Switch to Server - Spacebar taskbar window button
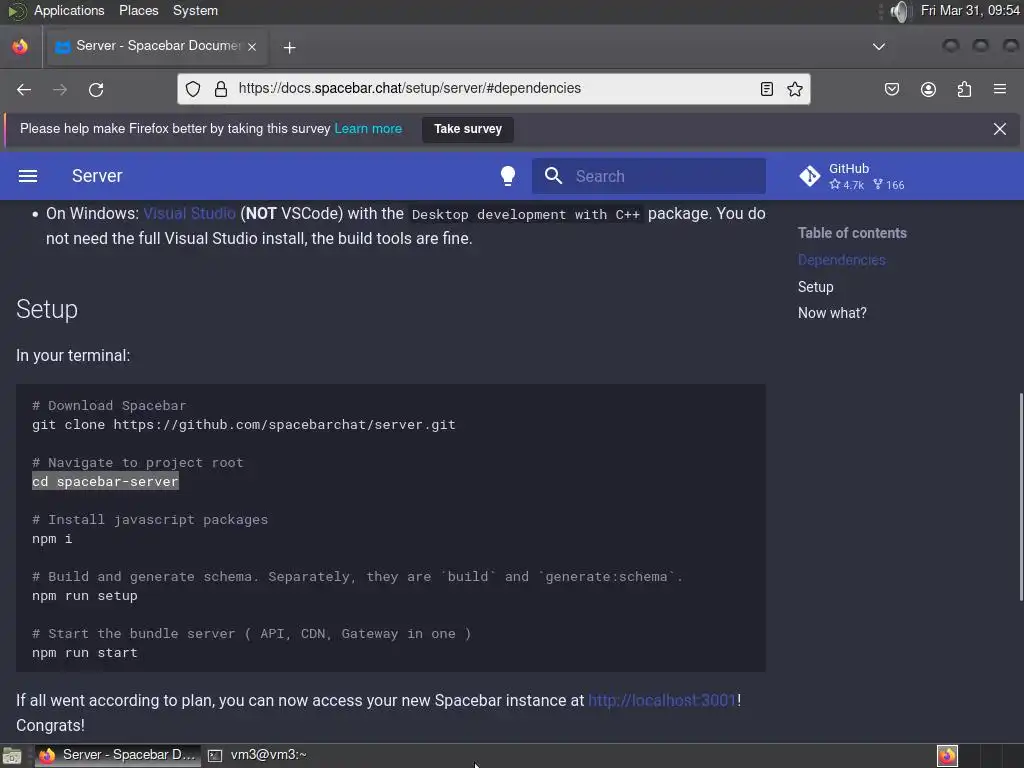This screenshot has width=1024, height=768. tap(118, 755)
